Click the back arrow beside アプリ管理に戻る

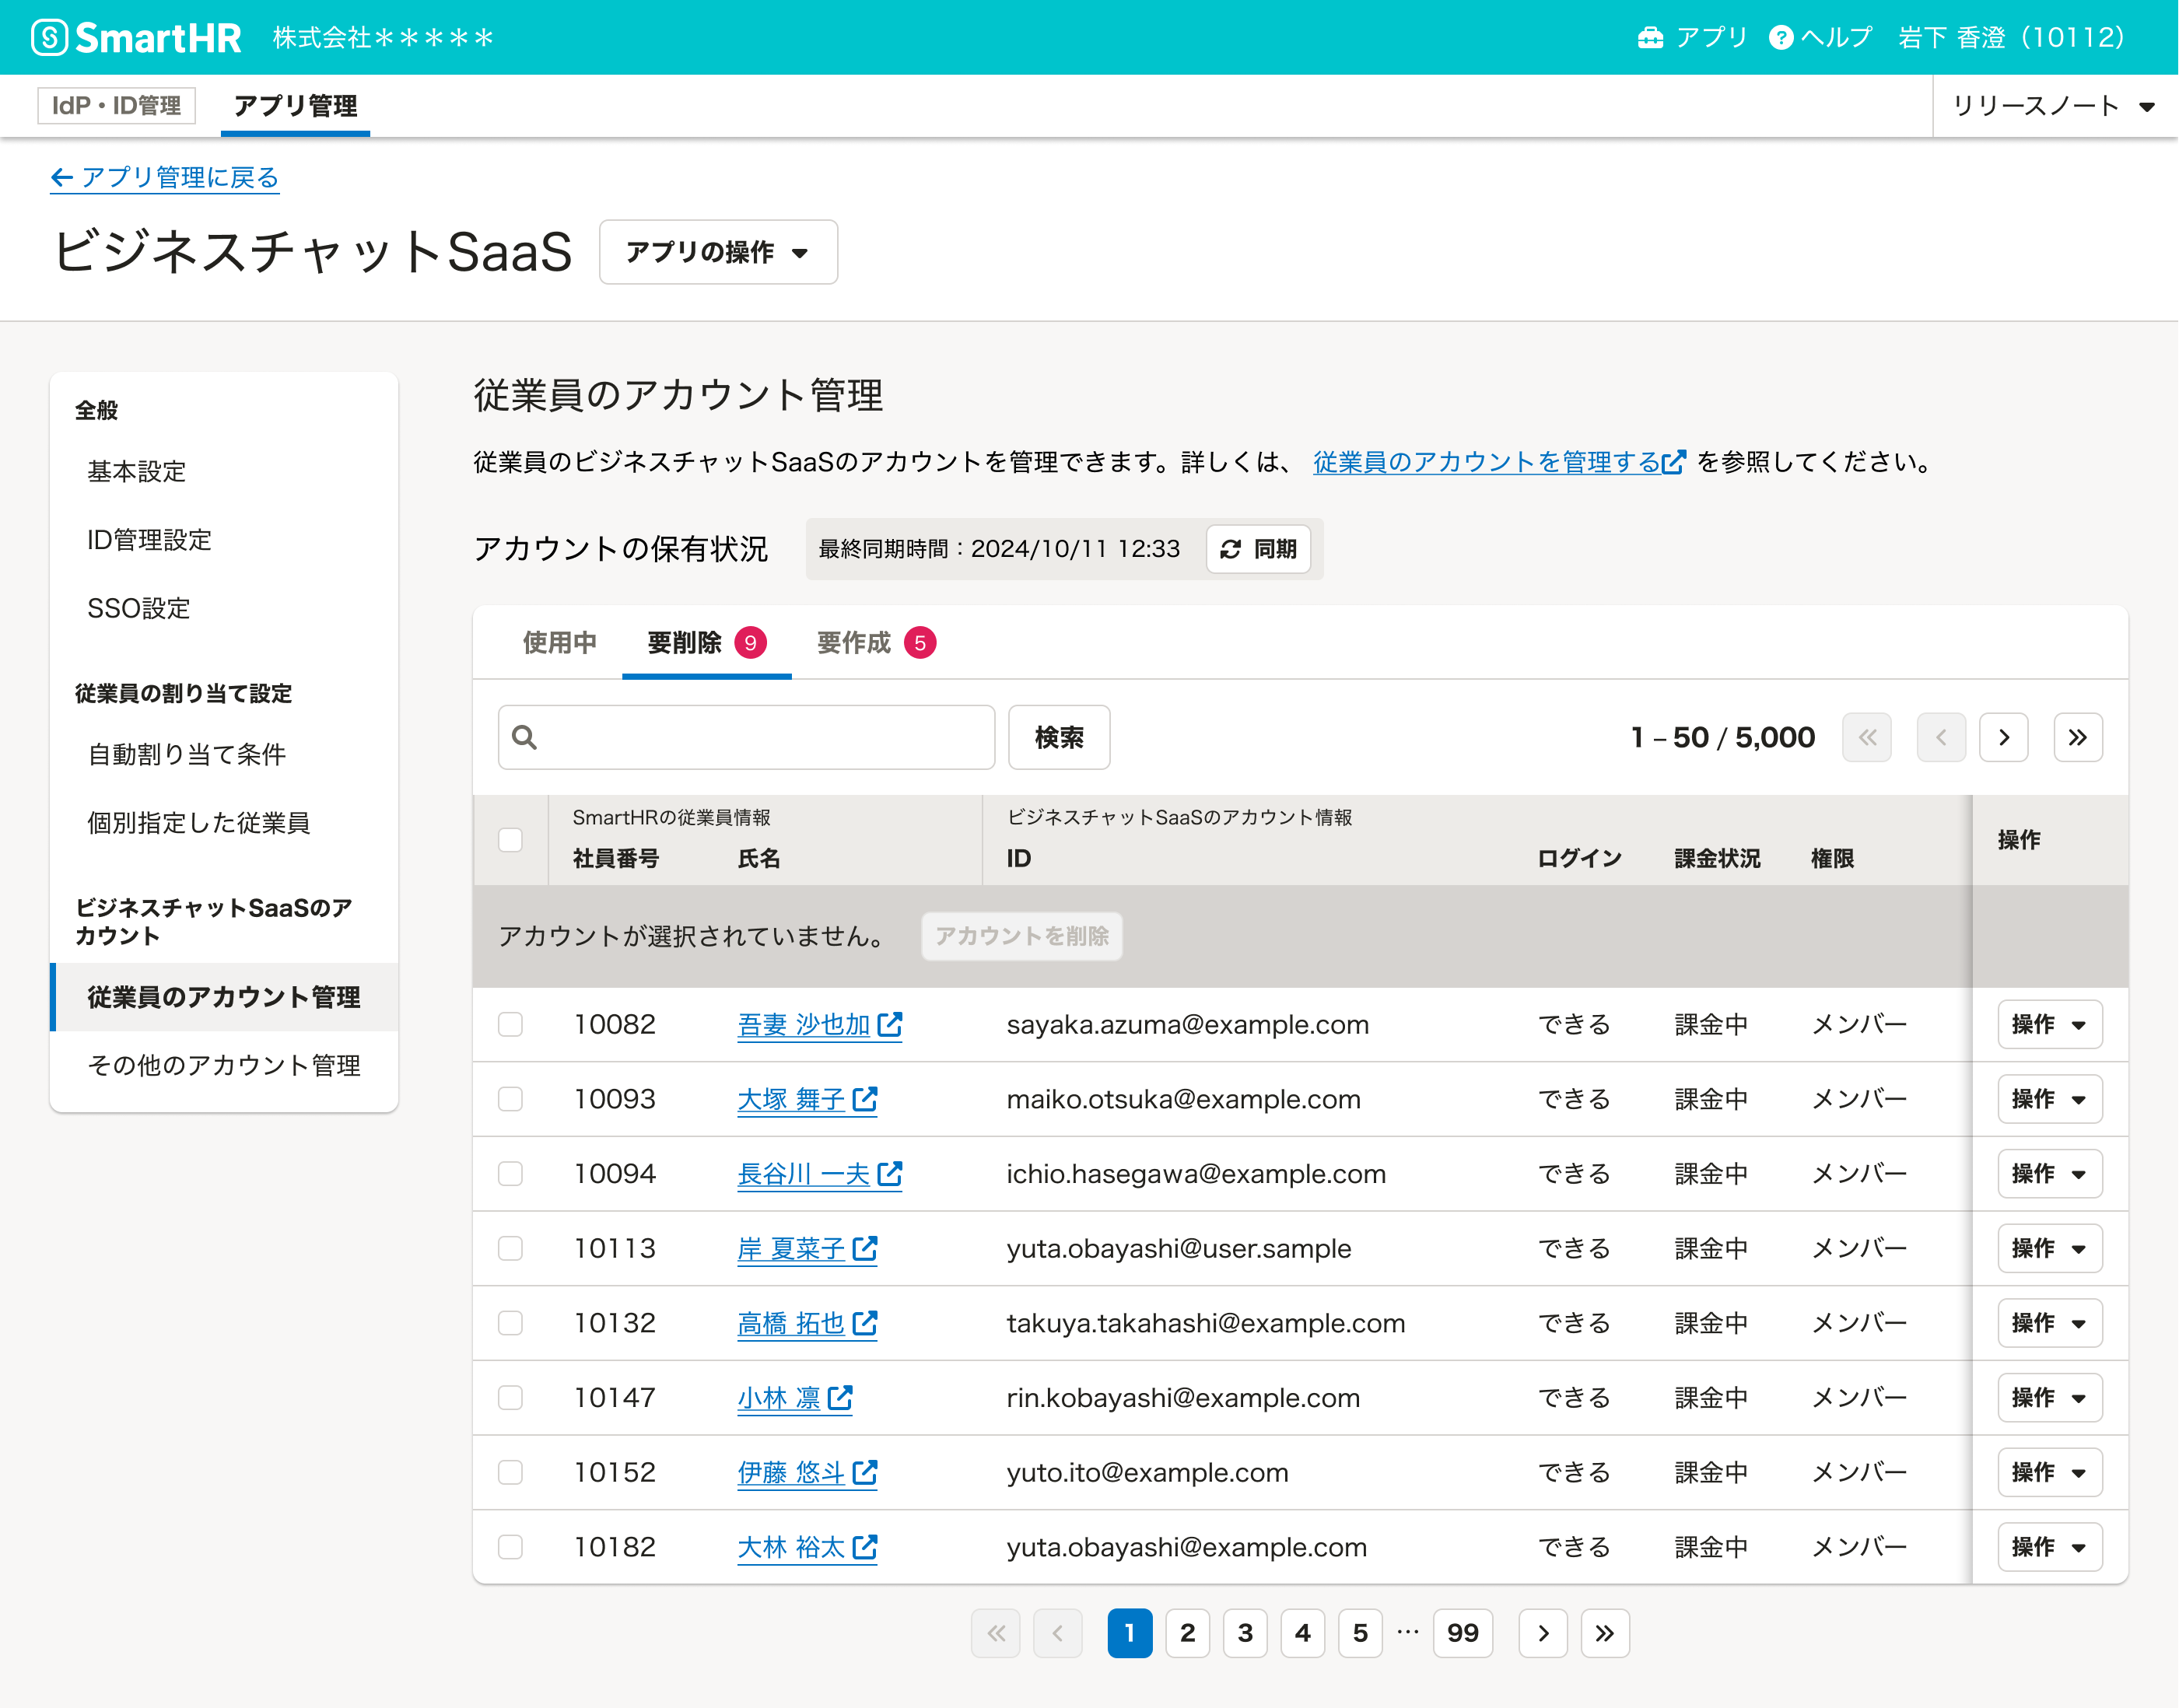pyautogui.click(x=62, y=177)
